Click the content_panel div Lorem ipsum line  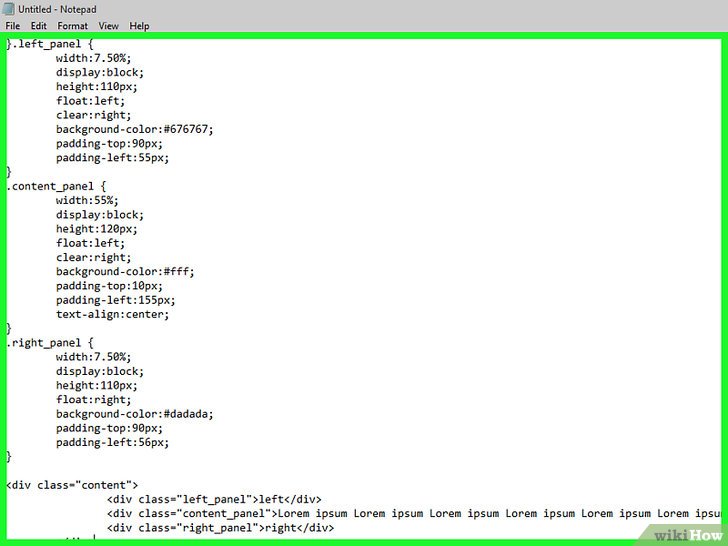click(x=414, y=514)
